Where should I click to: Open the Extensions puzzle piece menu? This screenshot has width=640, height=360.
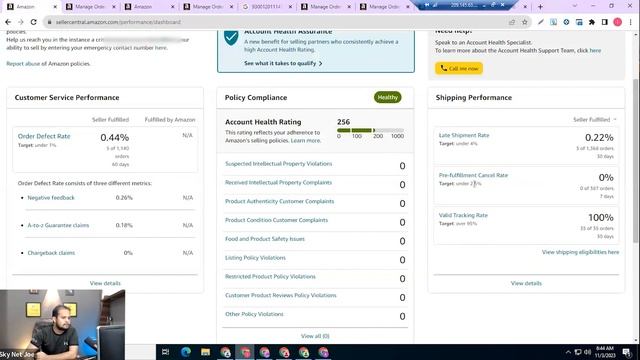pyautogui.click(x=592, y=22)
